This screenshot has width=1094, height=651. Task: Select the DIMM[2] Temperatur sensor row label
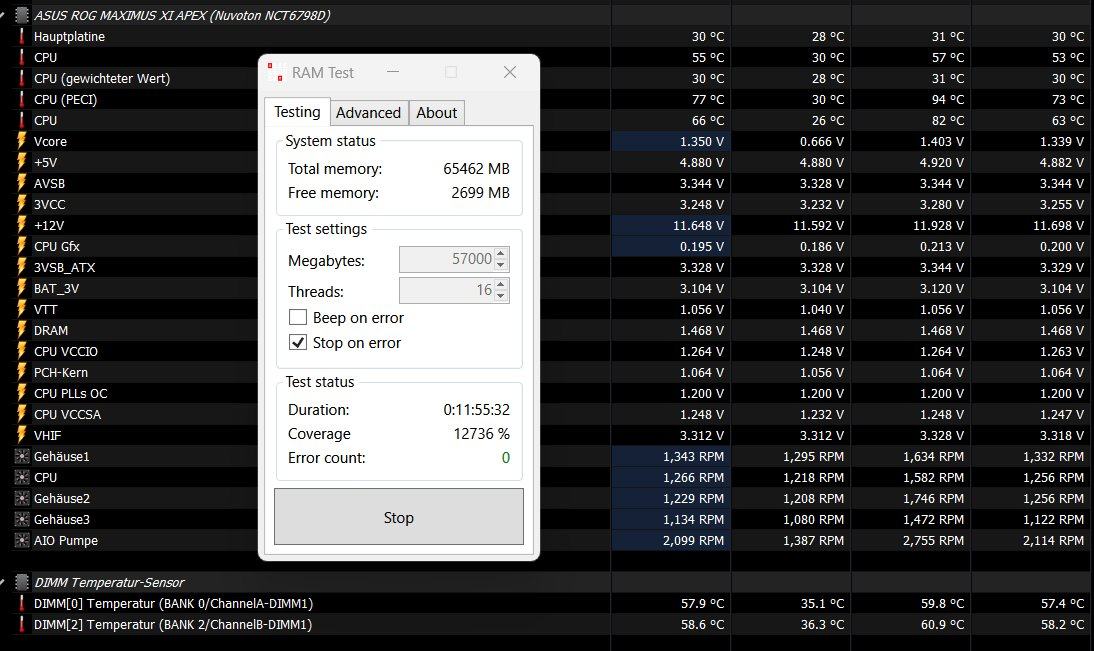tap(173, 624)
